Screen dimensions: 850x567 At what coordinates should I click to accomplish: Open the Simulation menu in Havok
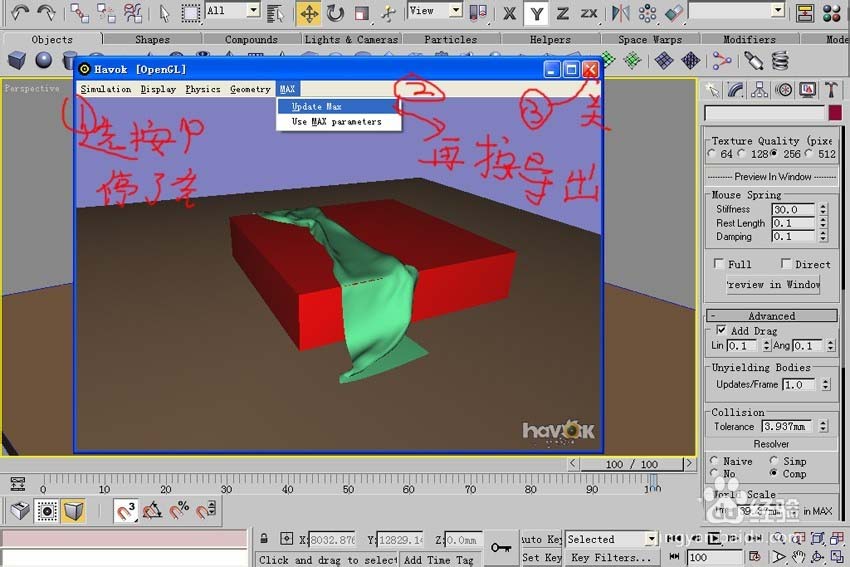tap(106, 89)
